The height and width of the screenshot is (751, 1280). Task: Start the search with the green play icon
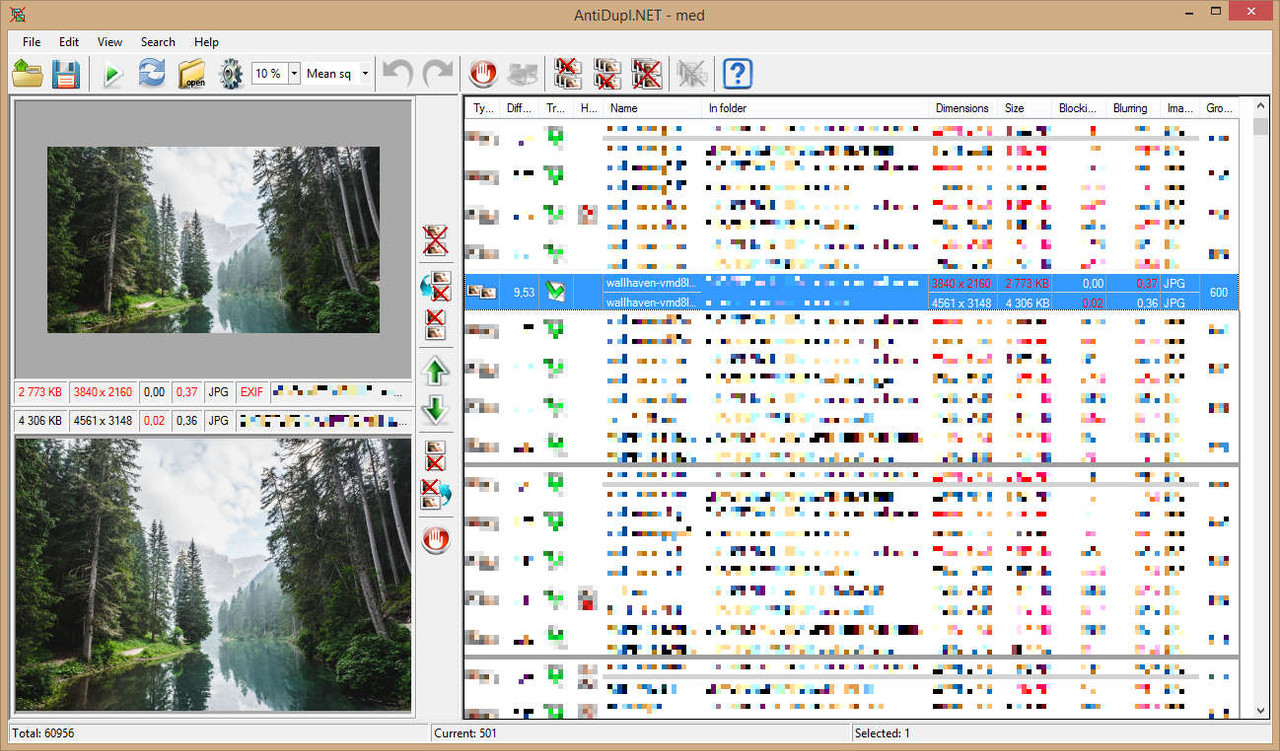pyautogui.click(x=113, y=74)
